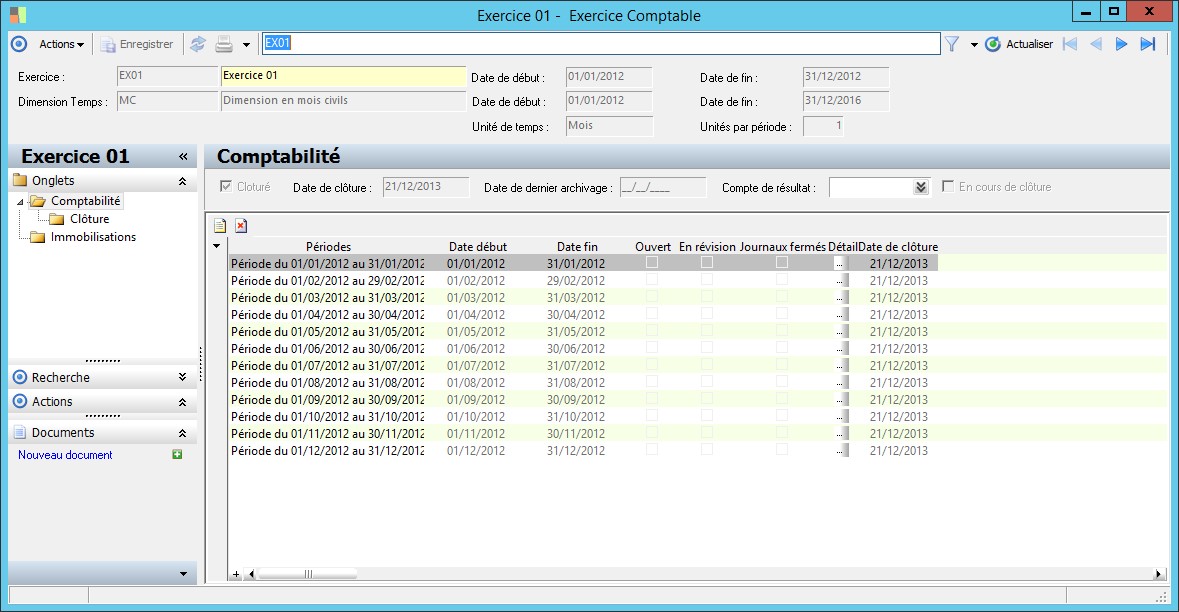Click the Actualiser button
The width and height of the screenshot is (1179, 612).
[x=1019, y=44]
